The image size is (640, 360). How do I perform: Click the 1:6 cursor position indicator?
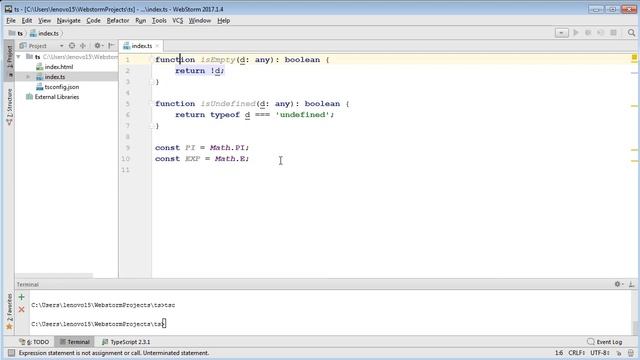[559, 353]
